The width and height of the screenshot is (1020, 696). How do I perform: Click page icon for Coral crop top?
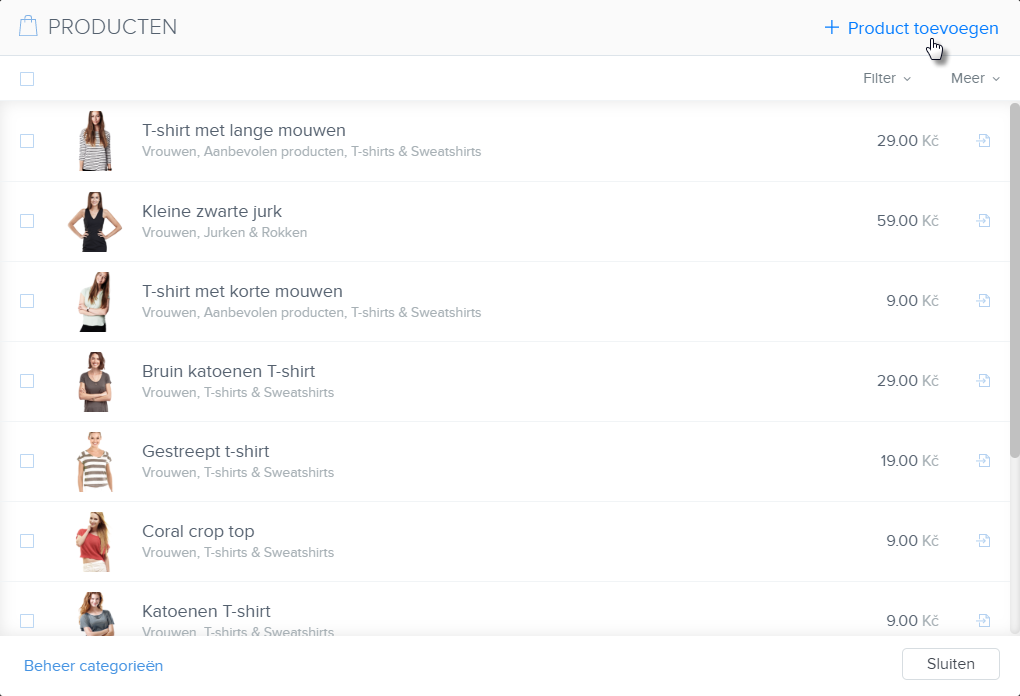click(x=983, y=541)
